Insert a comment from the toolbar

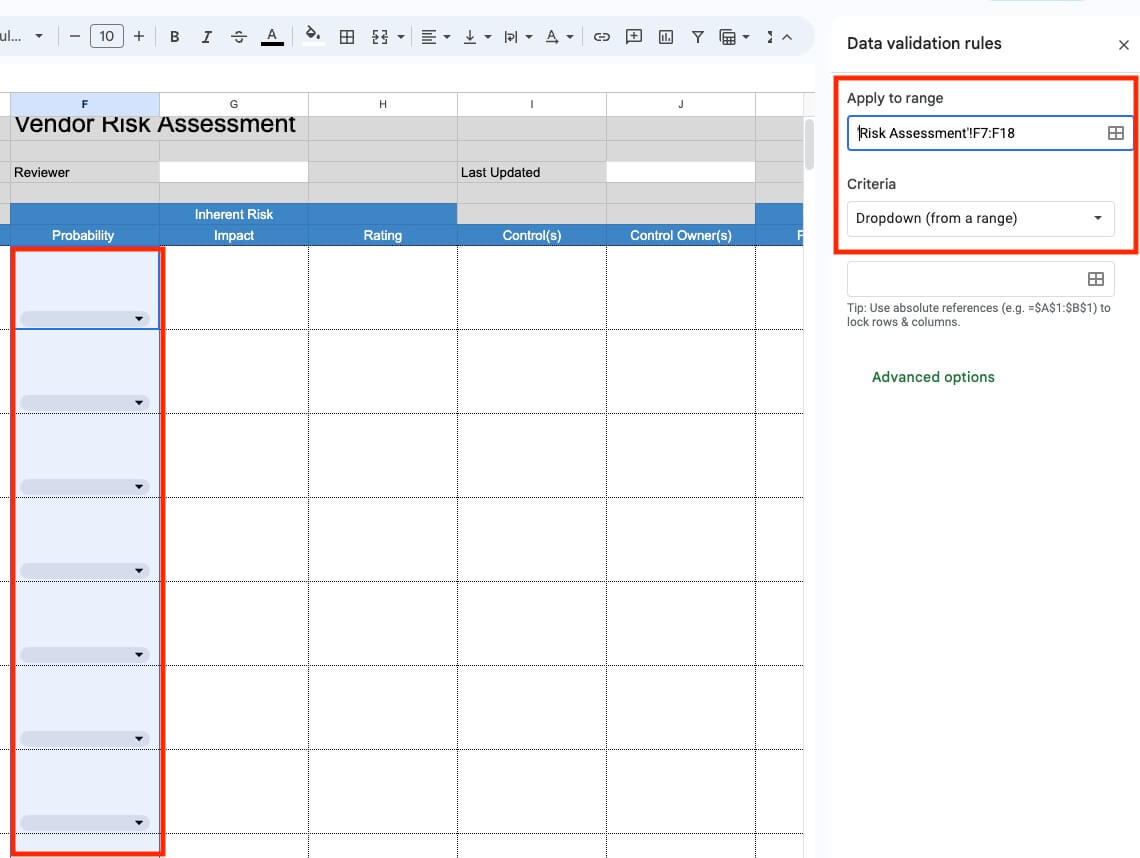[x=633, y=36]
